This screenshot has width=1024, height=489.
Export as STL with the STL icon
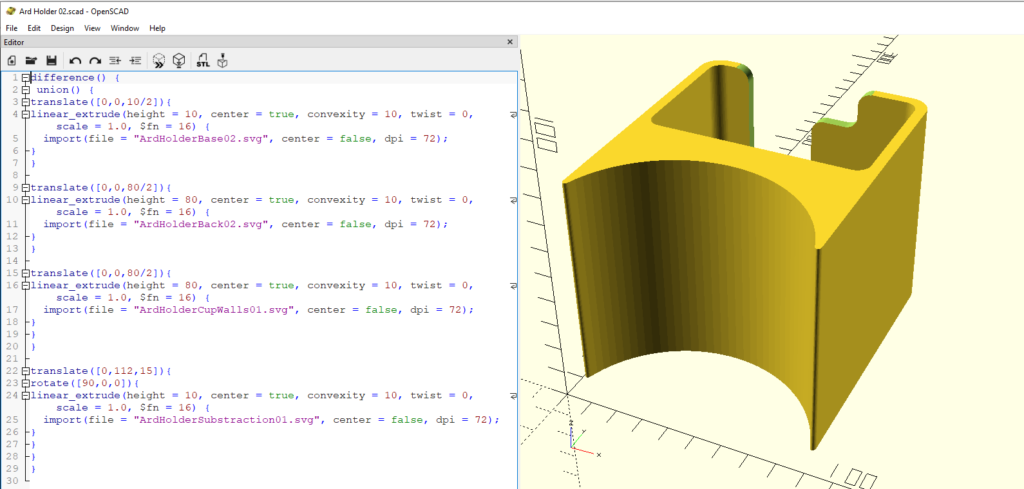[x=202, y=61]
